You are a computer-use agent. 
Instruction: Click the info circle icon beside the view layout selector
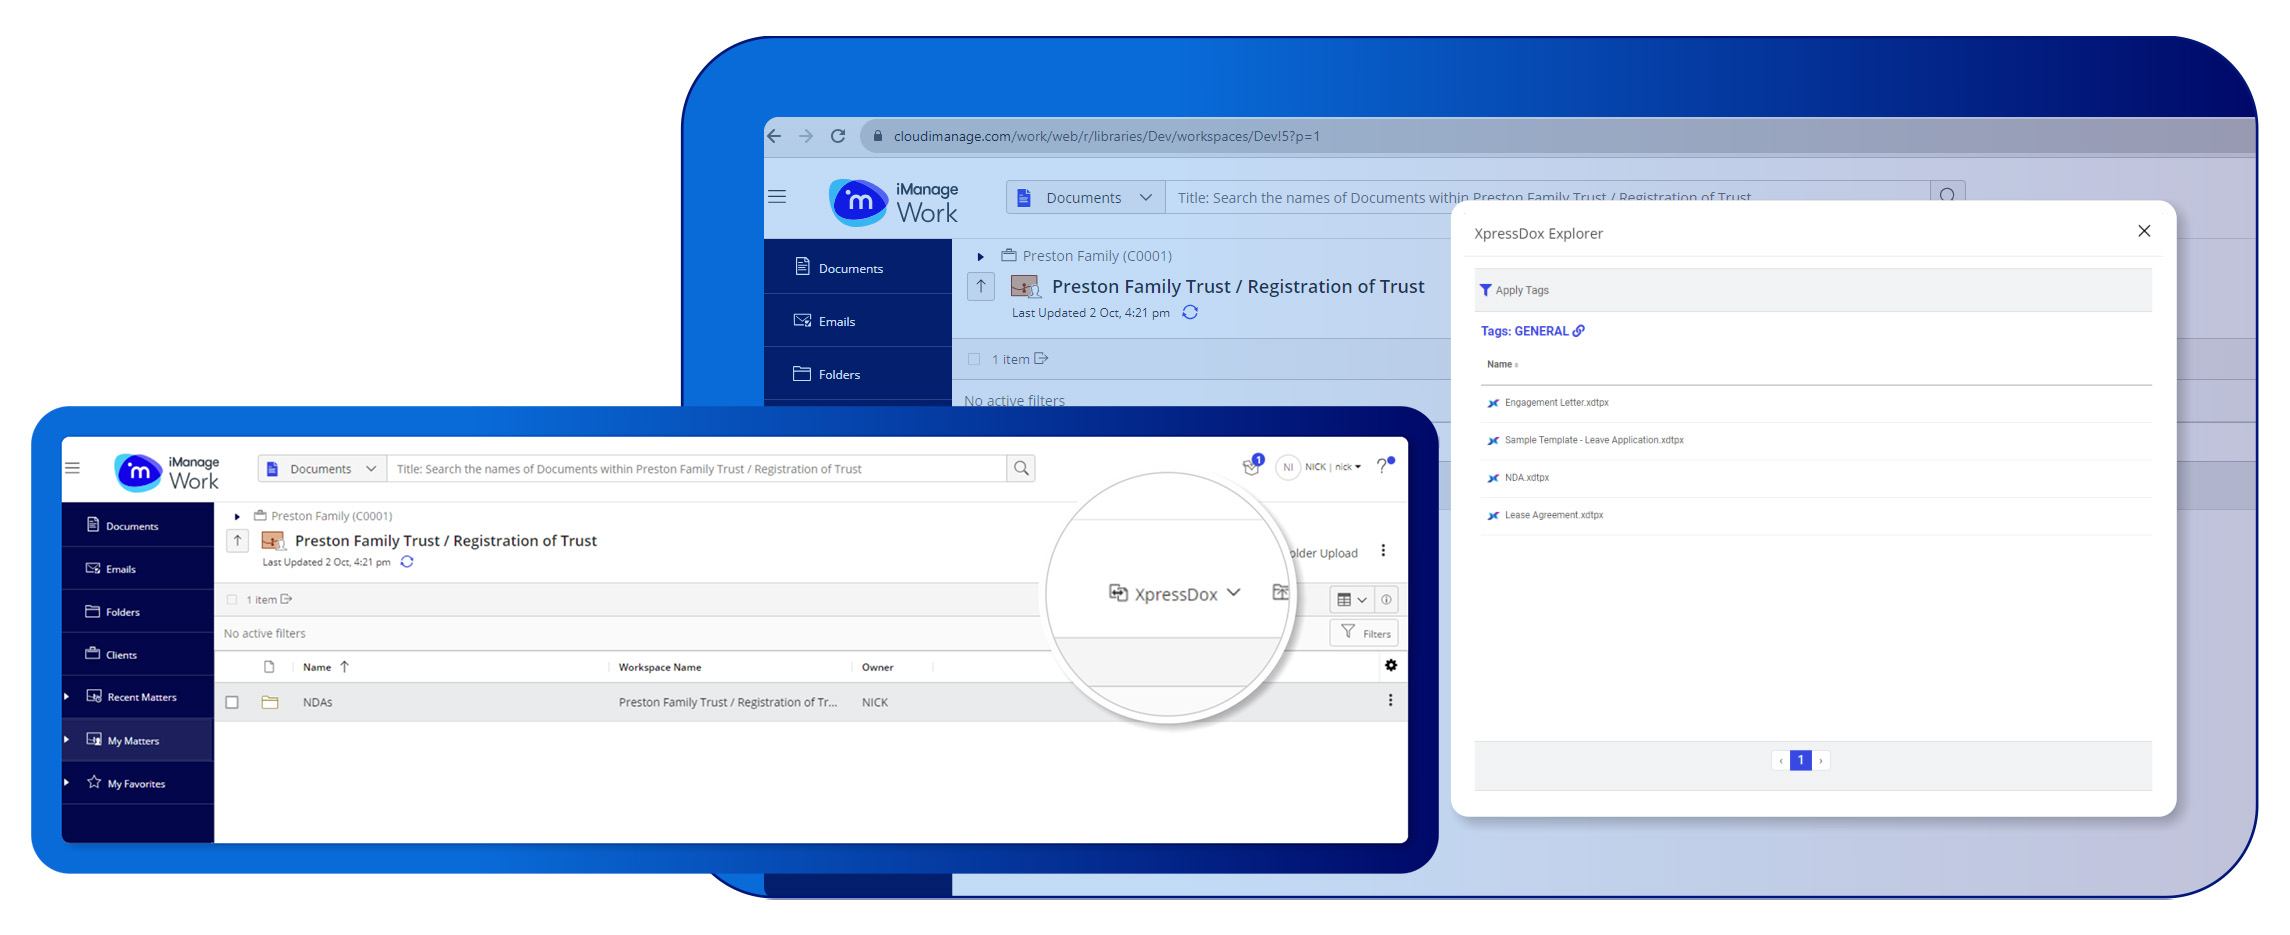click(1386, 599)
